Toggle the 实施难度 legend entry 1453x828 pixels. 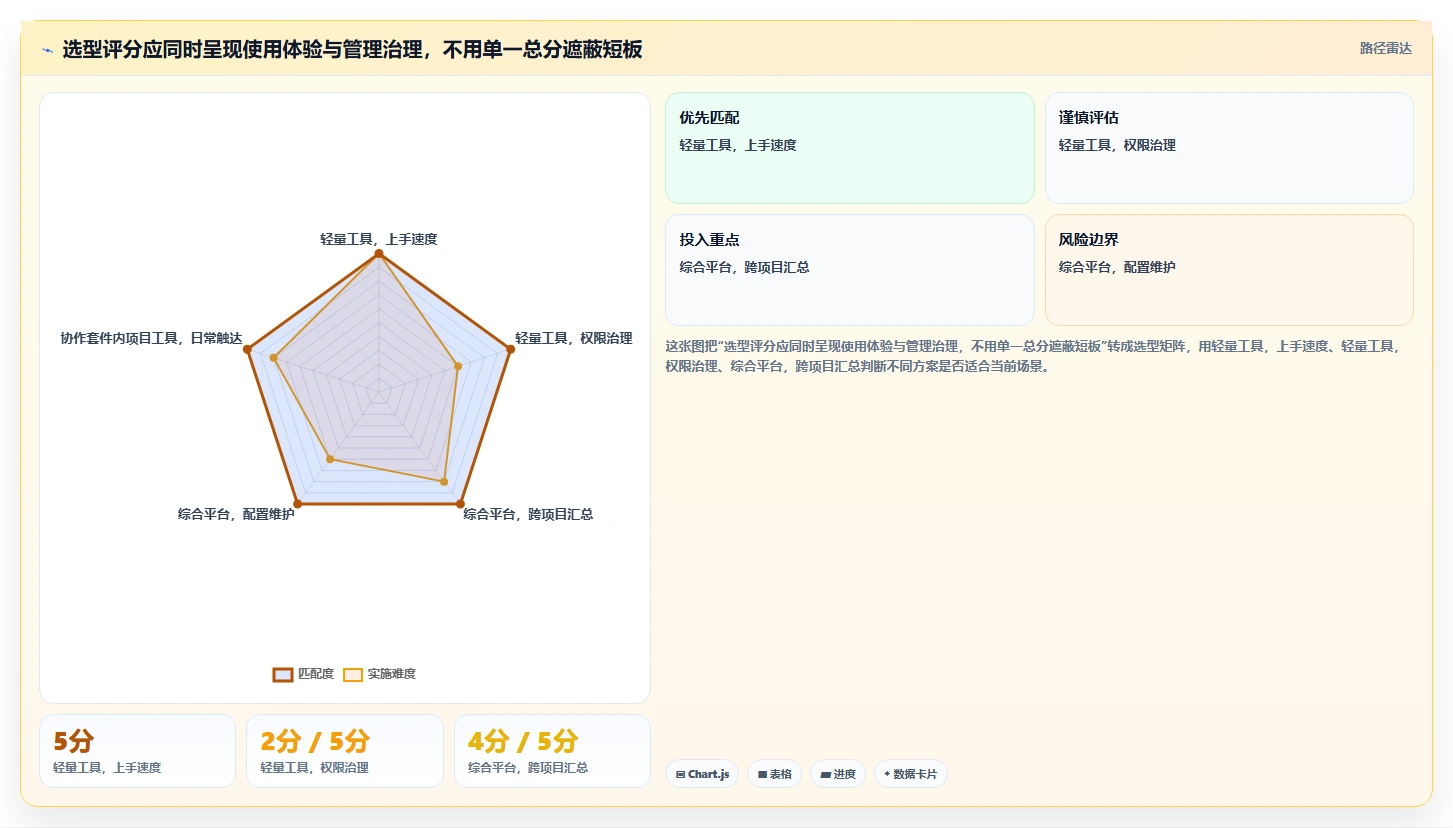(379, 674)
